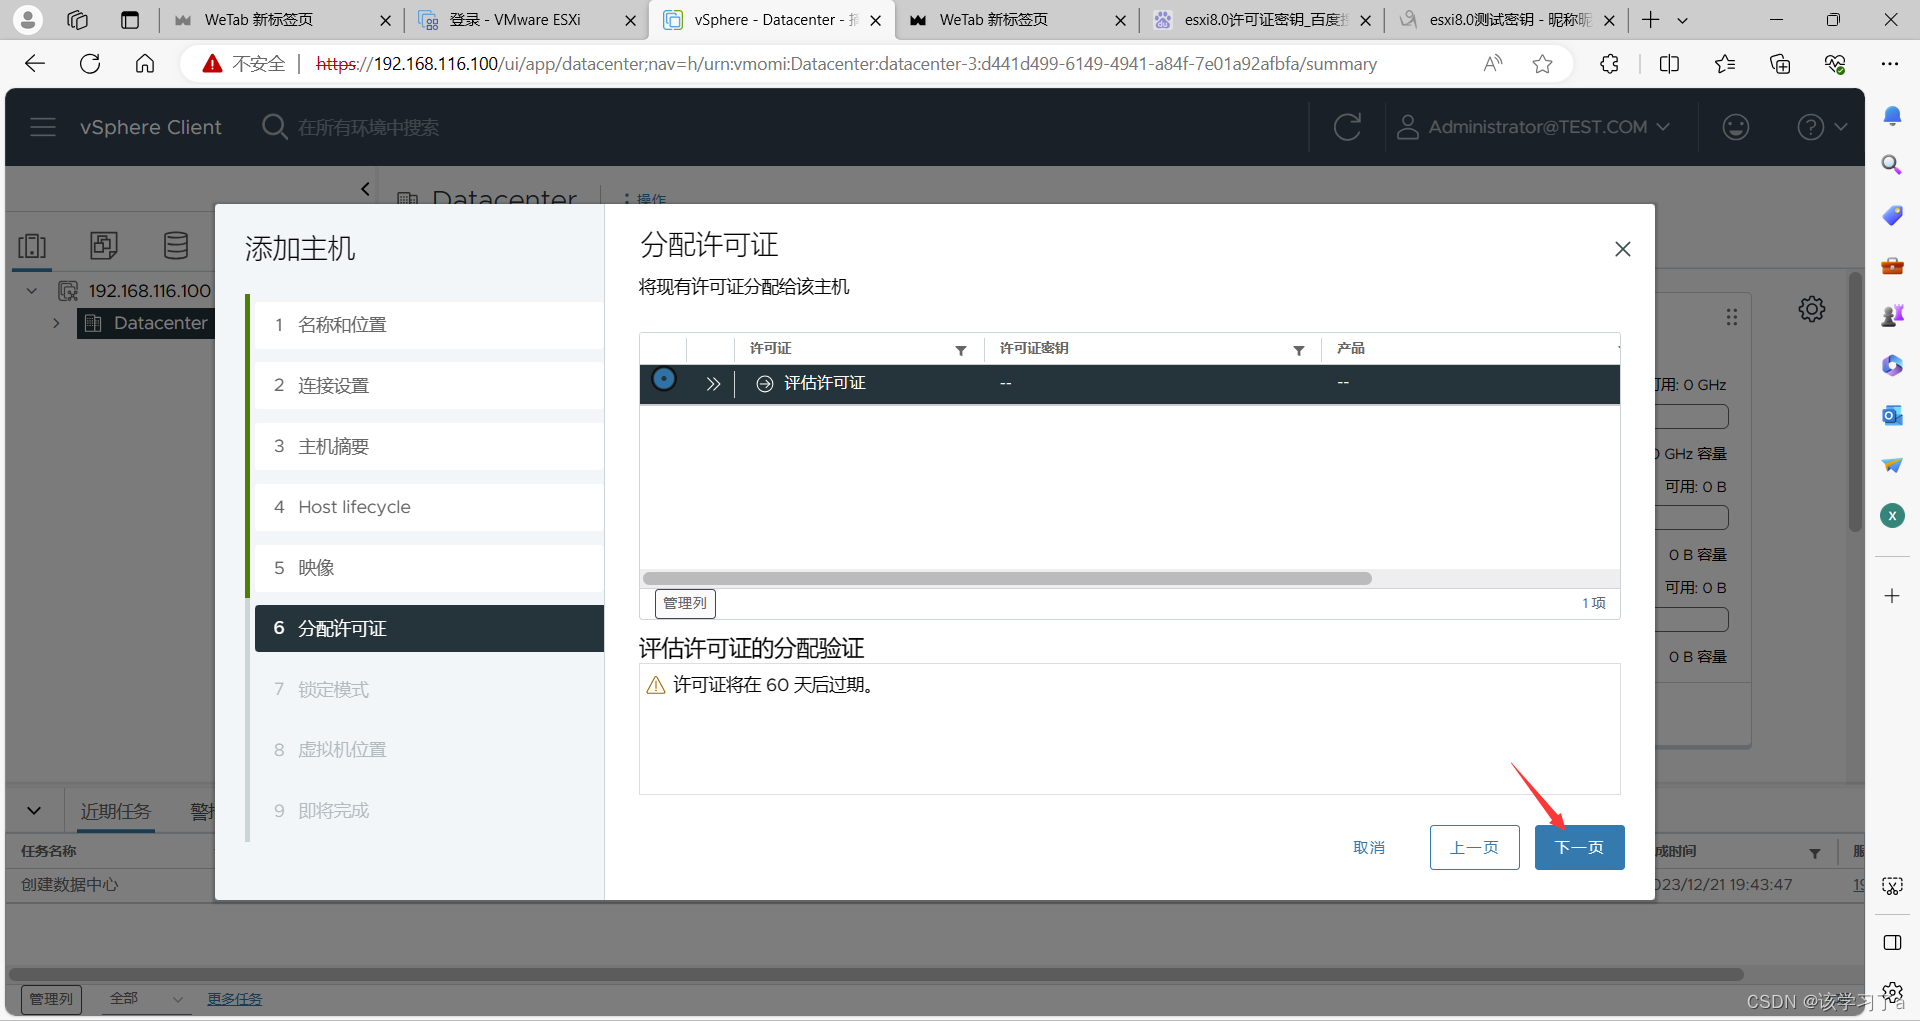Click horizontal scrollbar of license table

1007,578
